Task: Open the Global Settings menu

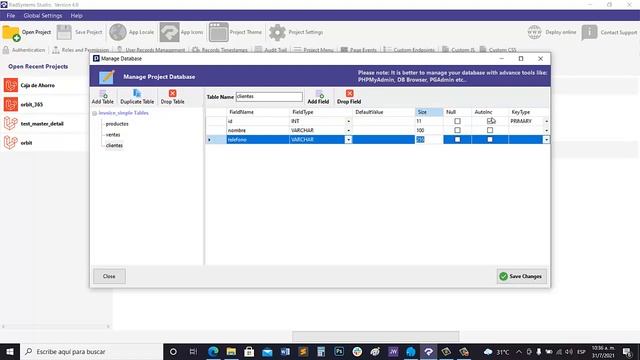Action: click(x=43, y=16)
